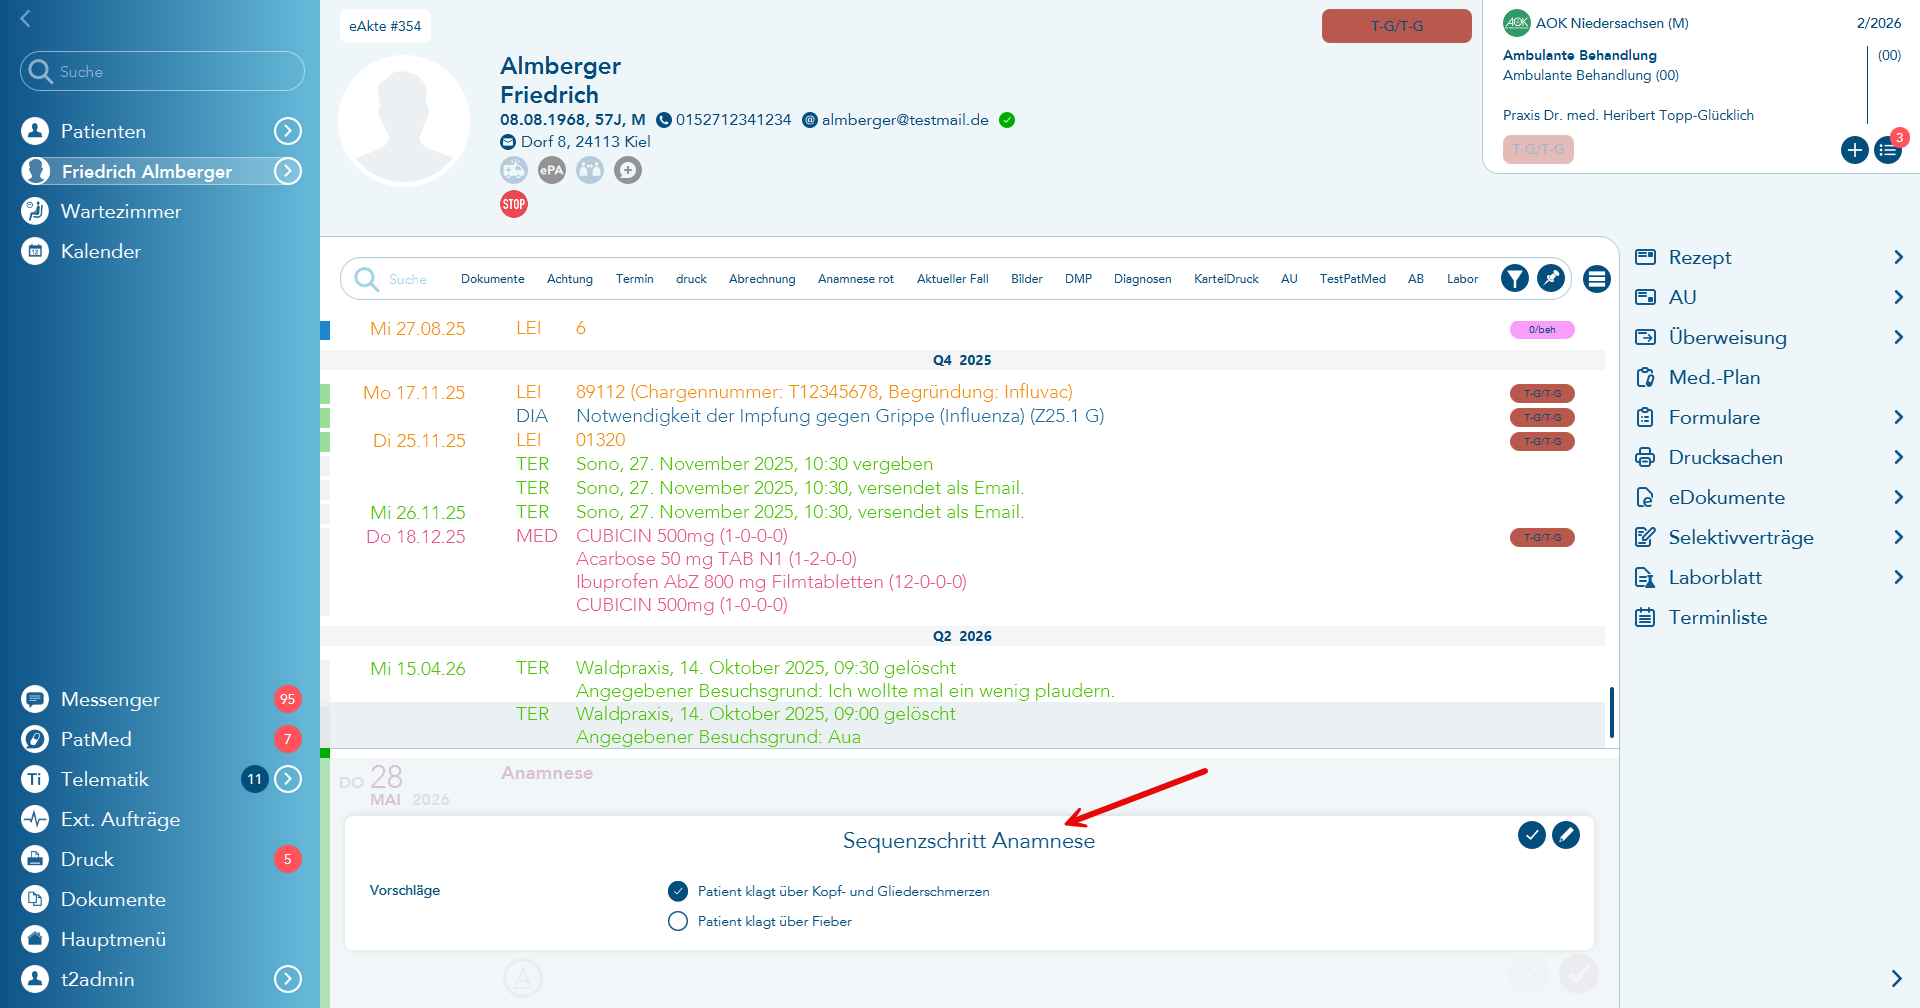Image resolution: width=1920 pixels, height=1008 pixels.
Task: Select the Anamnese rot filter tab
Action: (856, 279)
